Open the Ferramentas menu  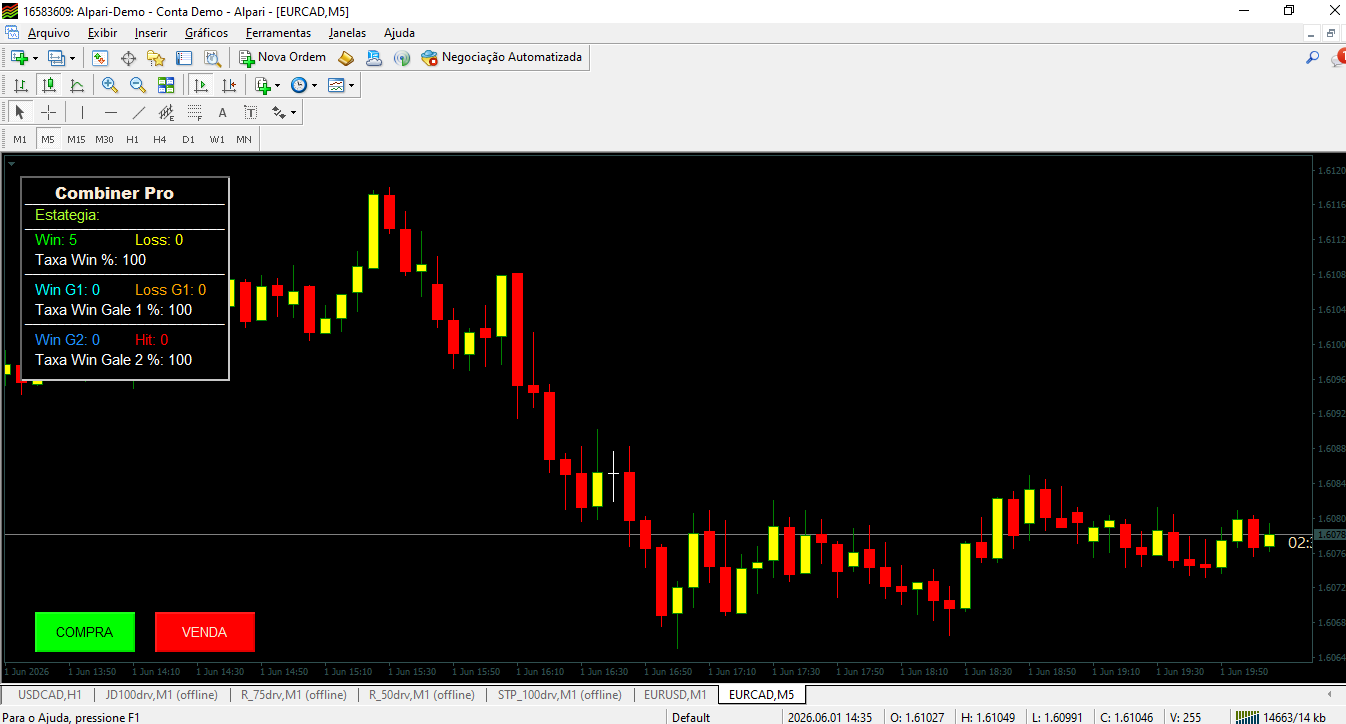click(x=278, y=33)
